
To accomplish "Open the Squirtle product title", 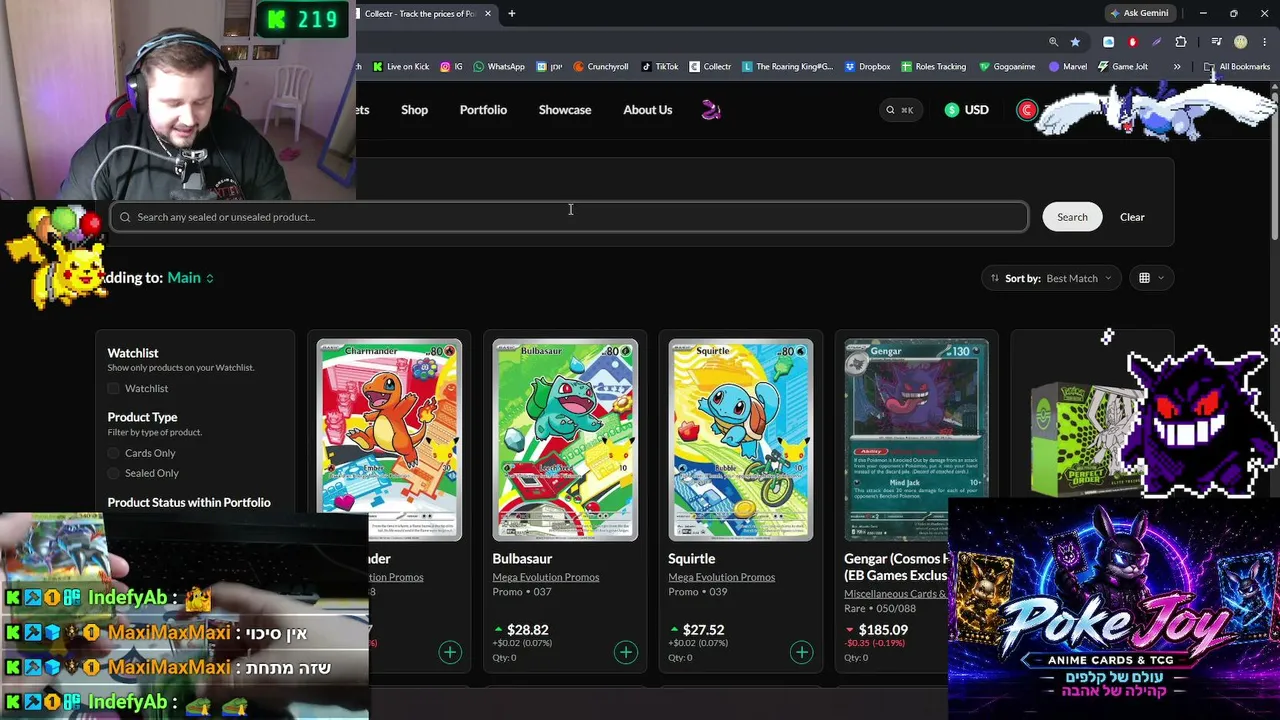I will pos(692,559).
